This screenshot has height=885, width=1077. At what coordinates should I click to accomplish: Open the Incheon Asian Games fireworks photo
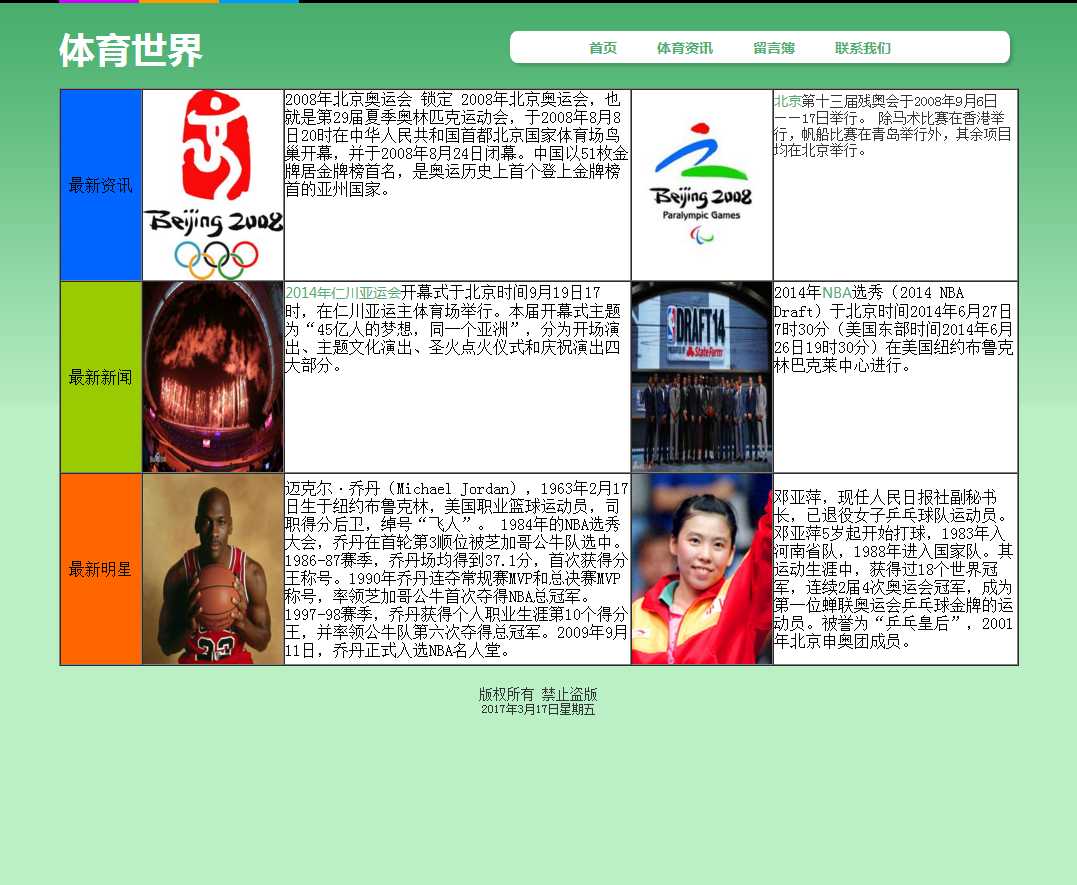tap(213, 377)
